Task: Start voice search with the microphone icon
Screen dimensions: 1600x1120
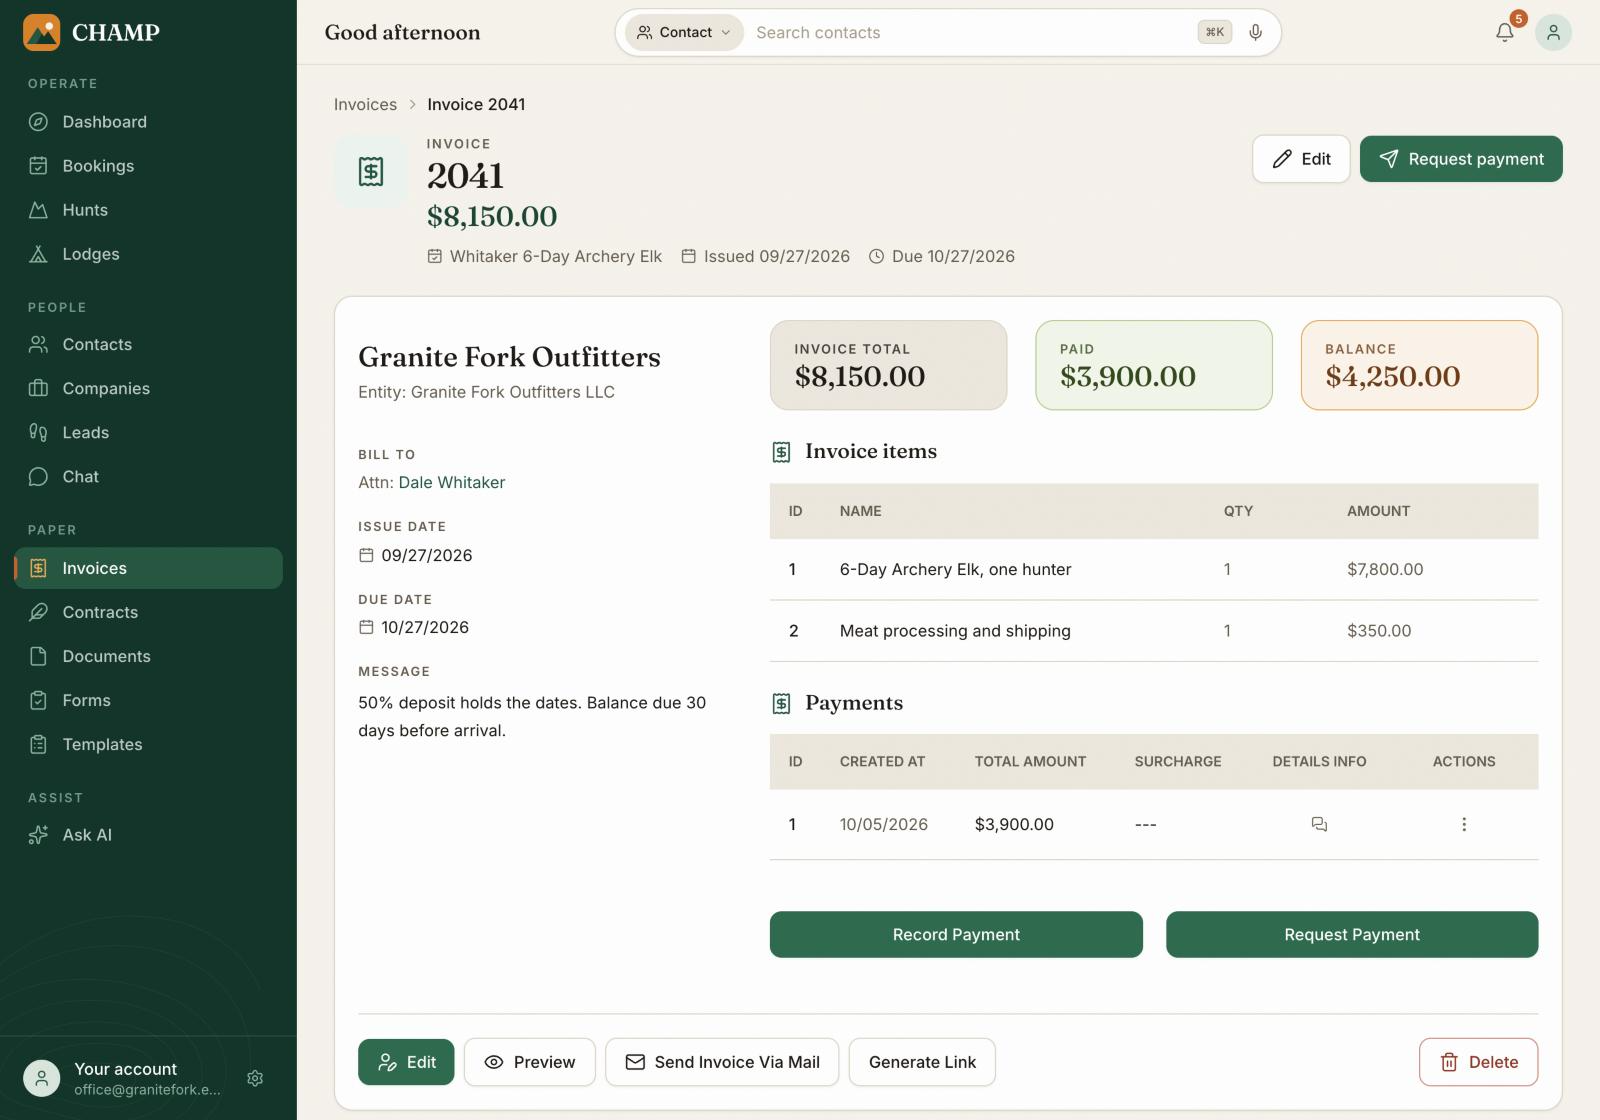Action: click(x=1255, y=32)
